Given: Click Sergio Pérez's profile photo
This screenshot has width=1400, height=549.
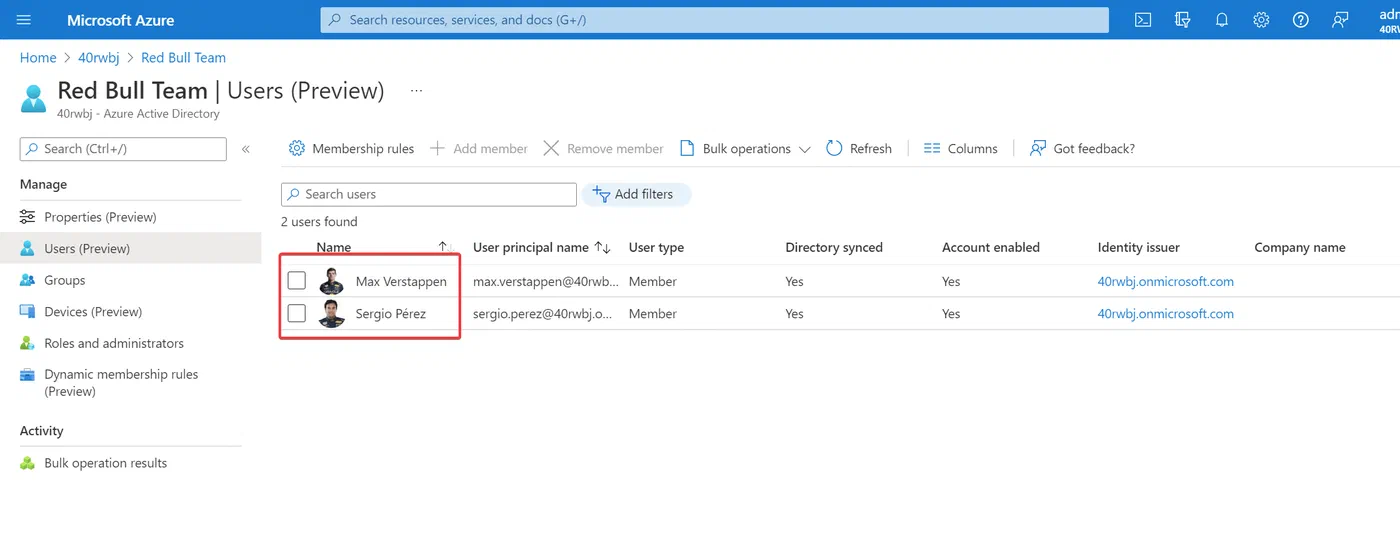Looking at the screenshot, I should 332,313.
